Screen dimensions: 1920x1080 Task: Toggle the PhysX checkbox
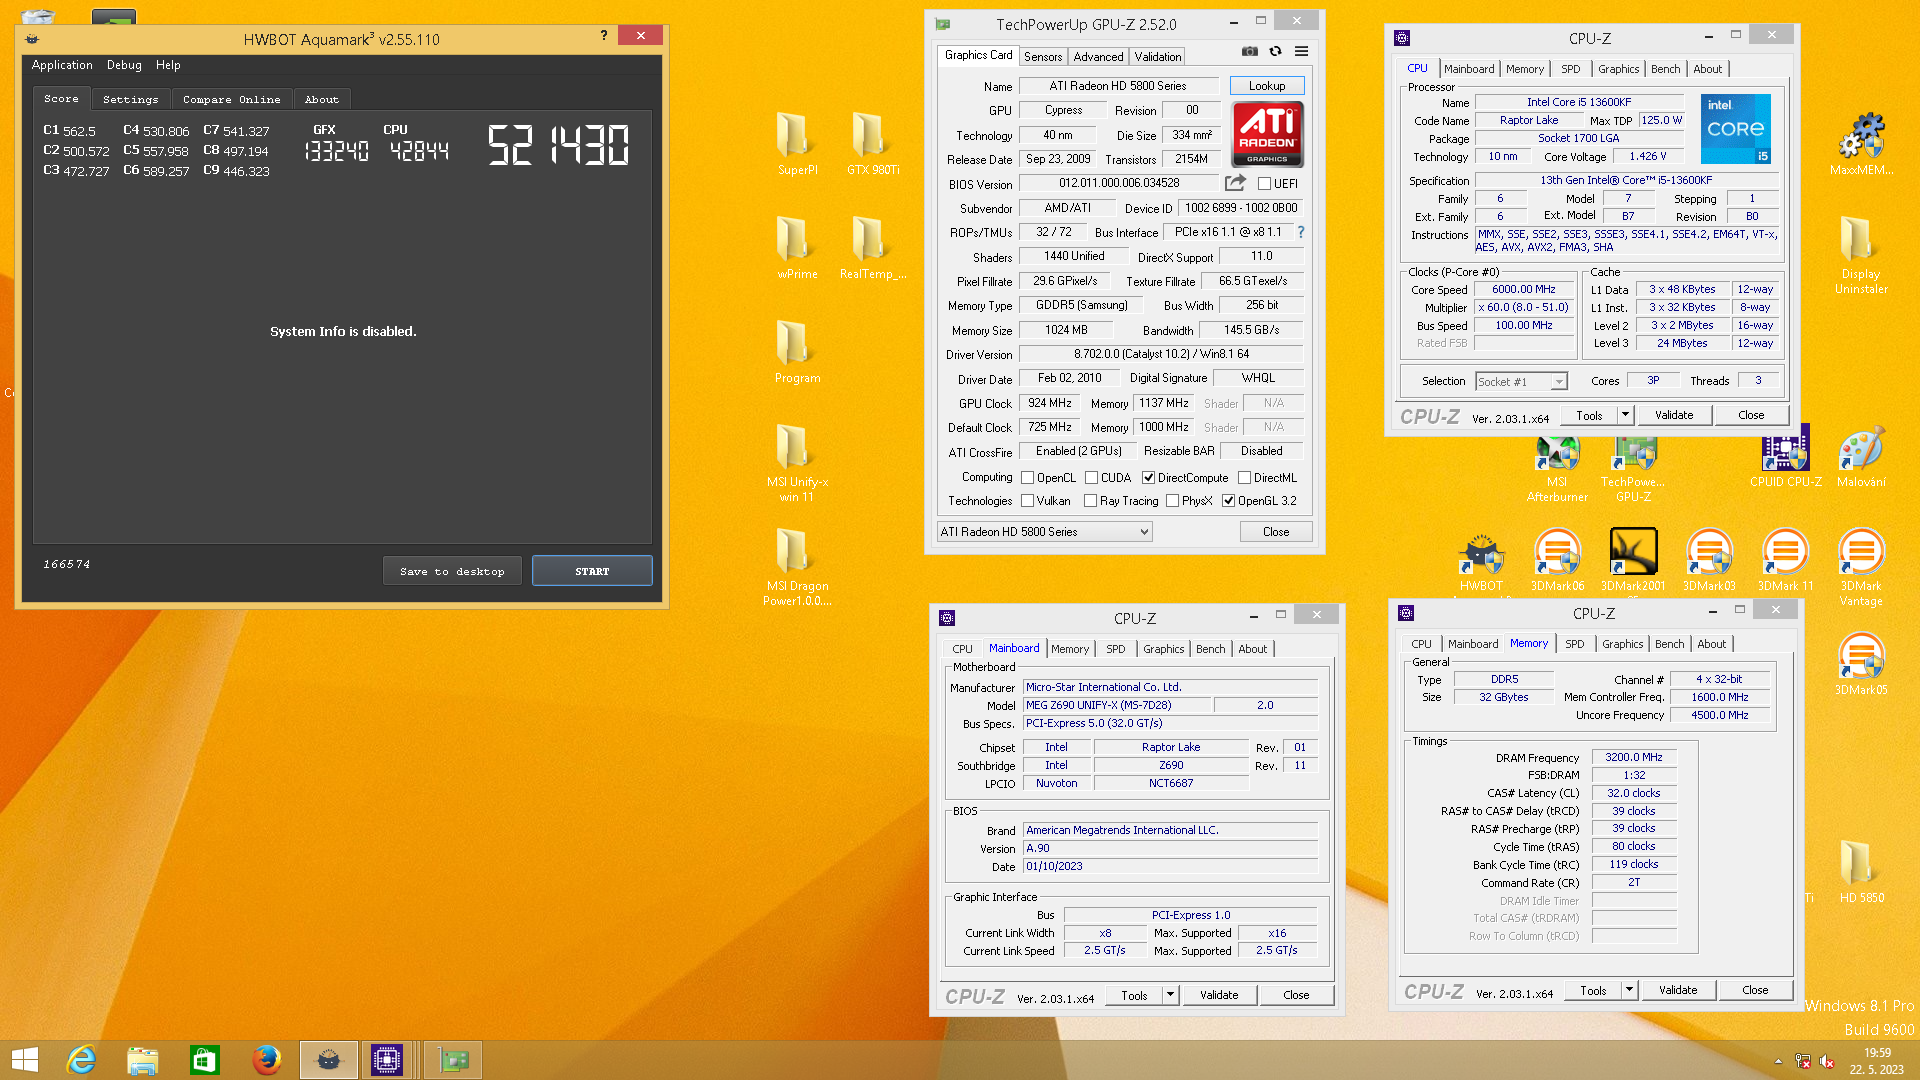[x=1172, y=501]
